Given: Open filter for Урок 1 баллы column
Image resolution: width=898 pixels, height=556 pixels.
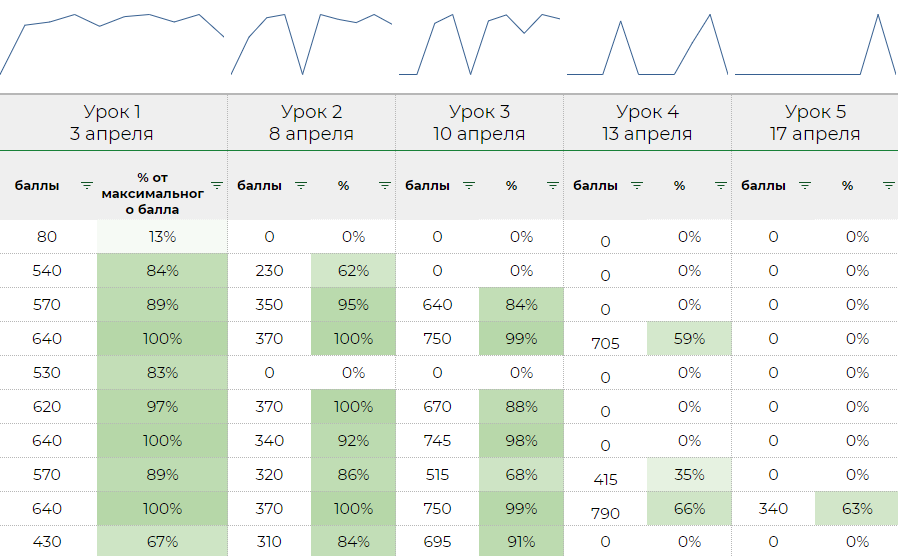Looking at the screenshot, I should click(86, 185).
